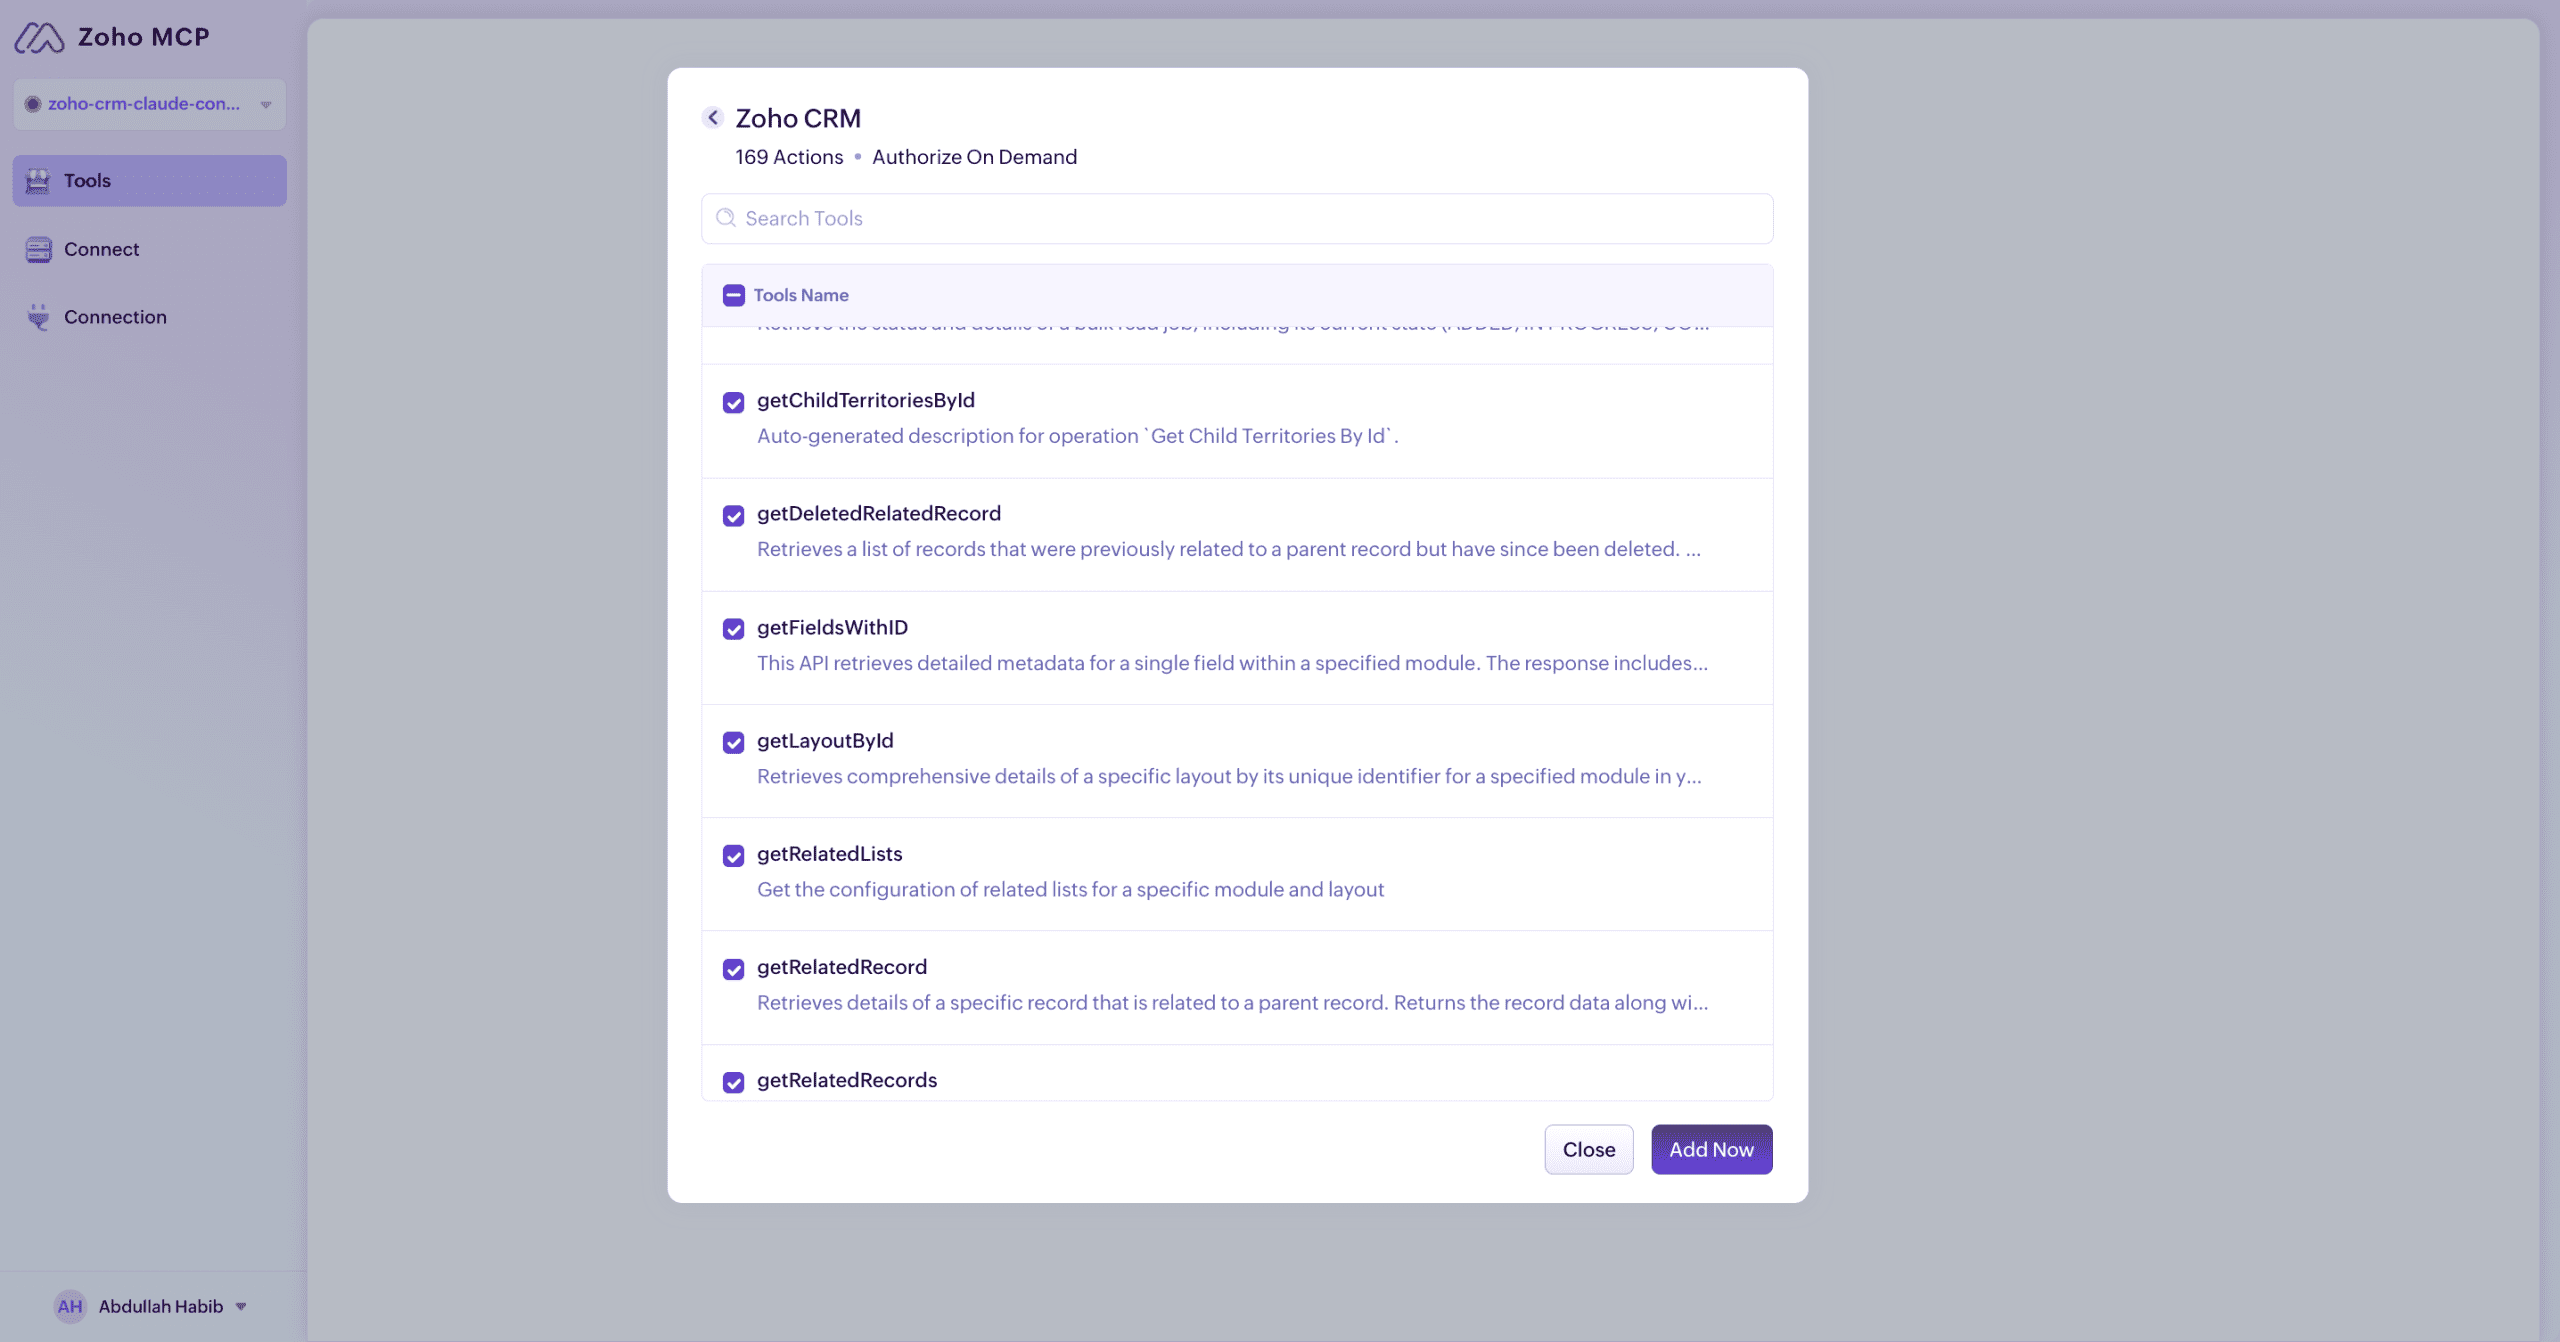Click the back arrow next to Zoho CRM

(x=714, y=117)
